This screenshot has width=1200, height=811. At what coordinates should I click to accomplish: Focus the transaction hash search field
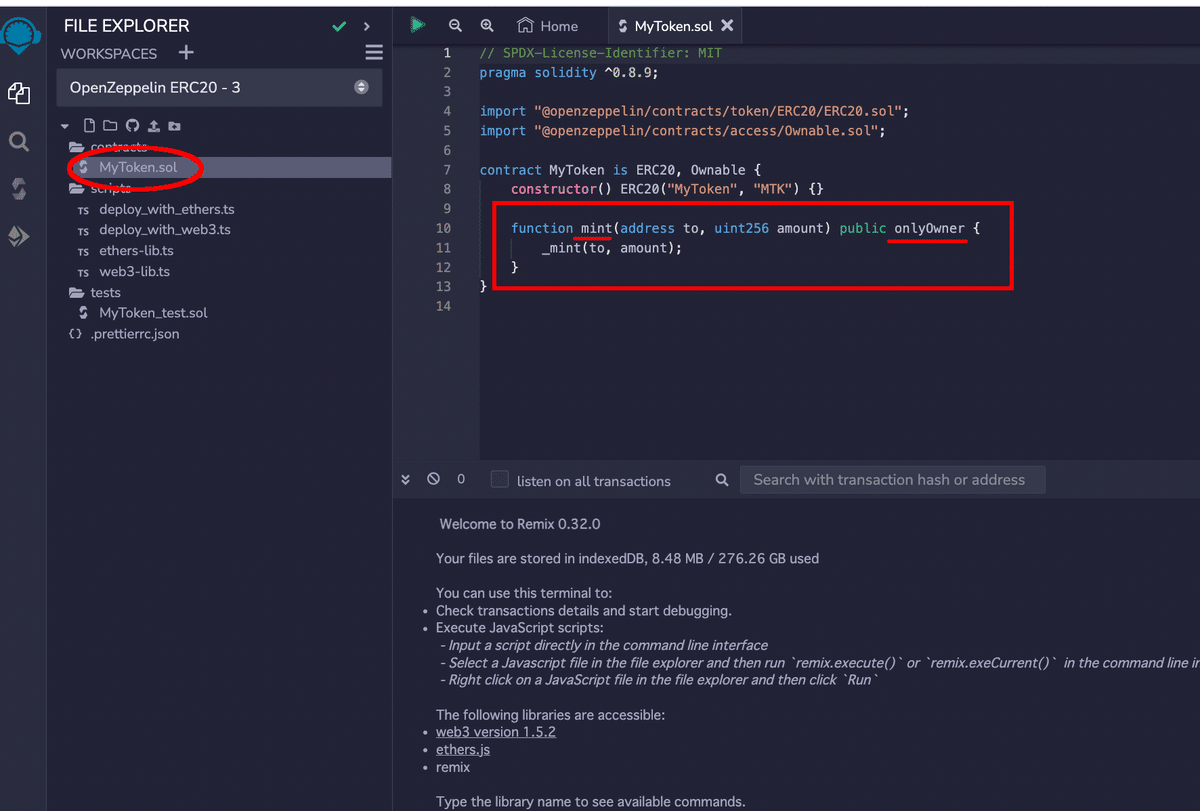[x=892, y=480]
